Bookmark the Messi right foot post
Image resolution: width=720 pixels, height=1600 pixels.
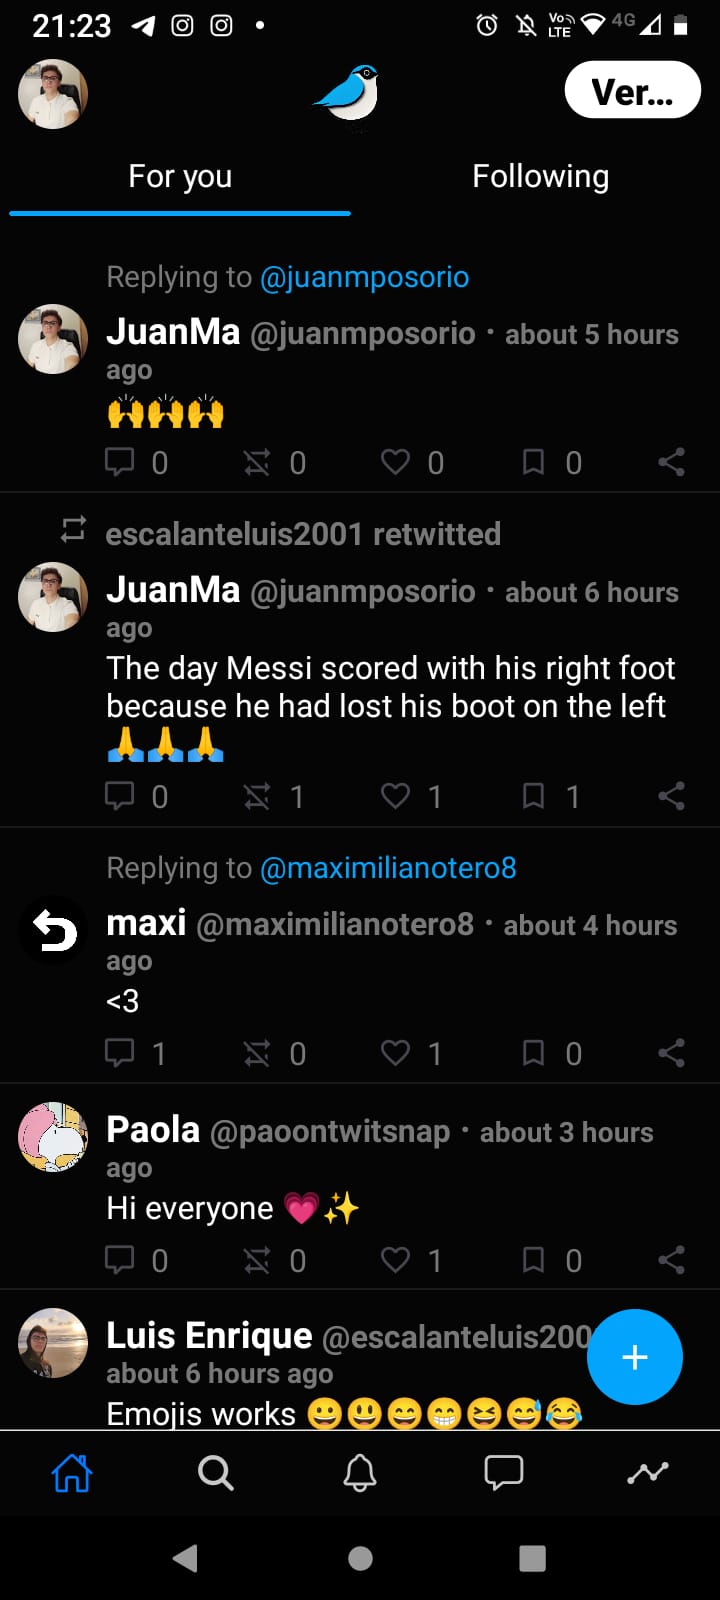(x=534, y=796)
